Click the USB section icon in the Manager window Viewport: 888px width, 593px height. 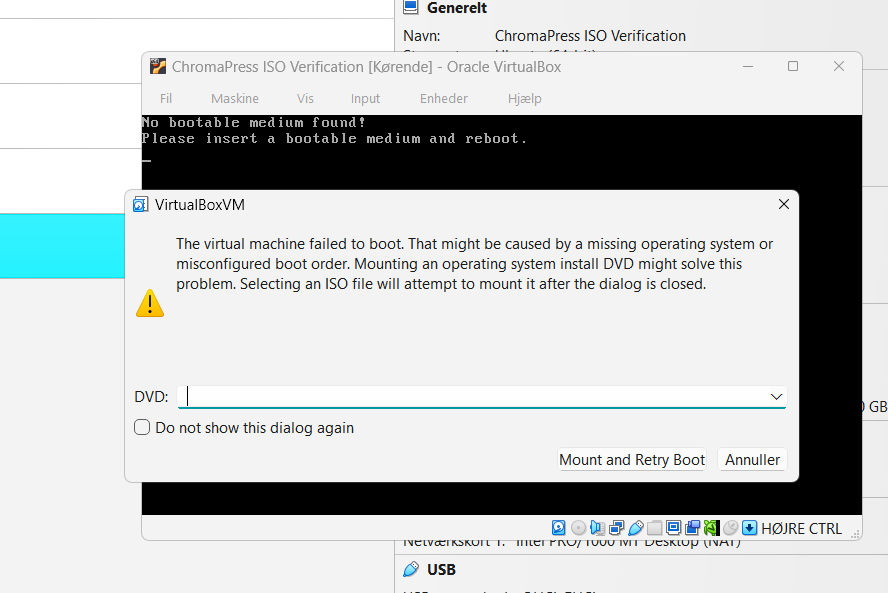click(411, 569)
